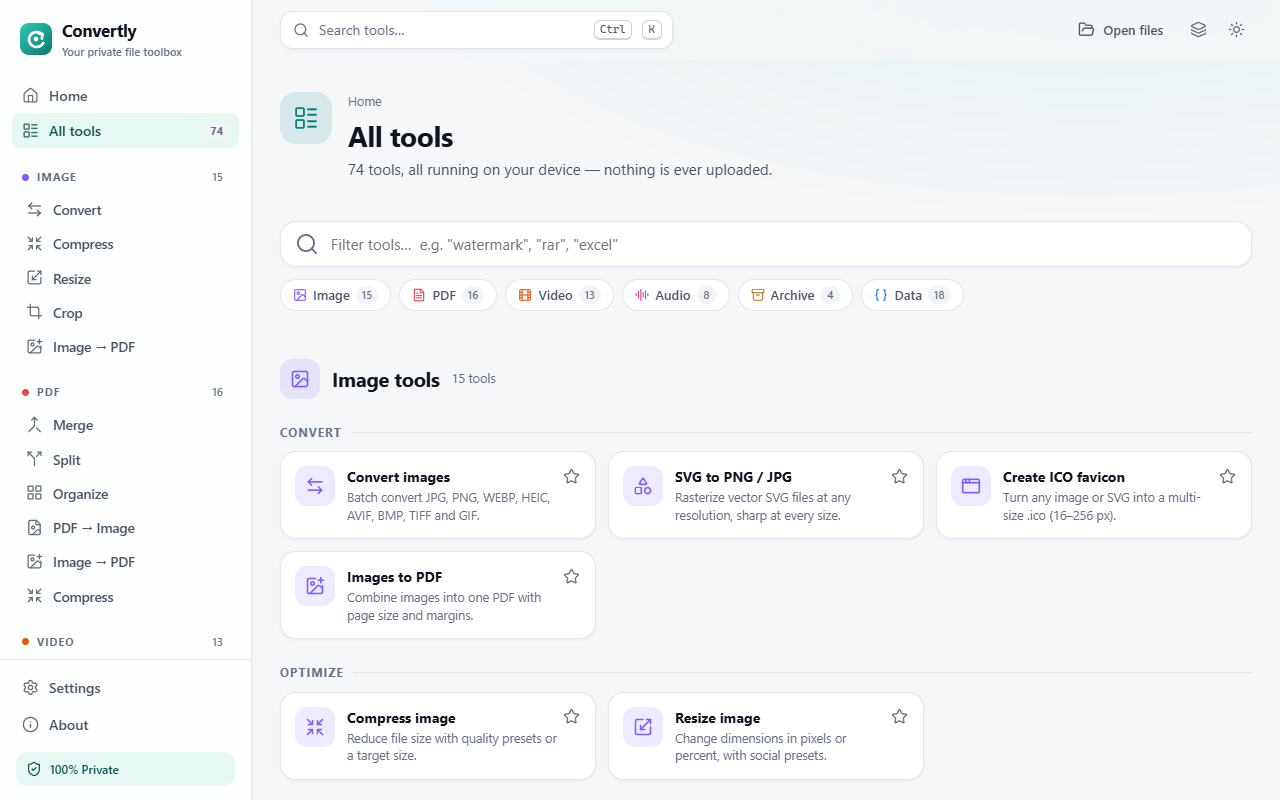Toggle the light/dark theme sun icon
The width and height of the screenshot is (1280, 800).
(x=1237, y=30)
